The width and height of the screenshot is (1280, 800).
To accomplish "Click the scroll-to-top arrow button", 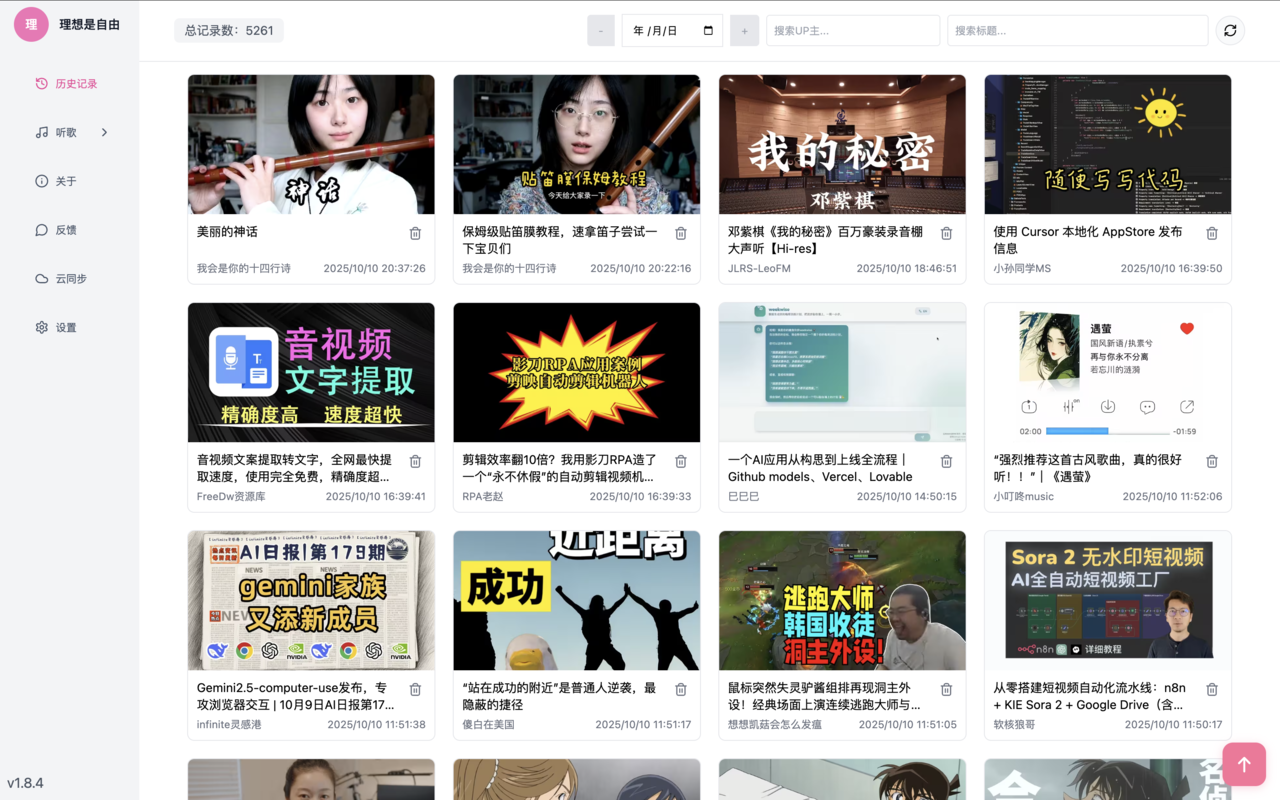I will point(1244,764).
